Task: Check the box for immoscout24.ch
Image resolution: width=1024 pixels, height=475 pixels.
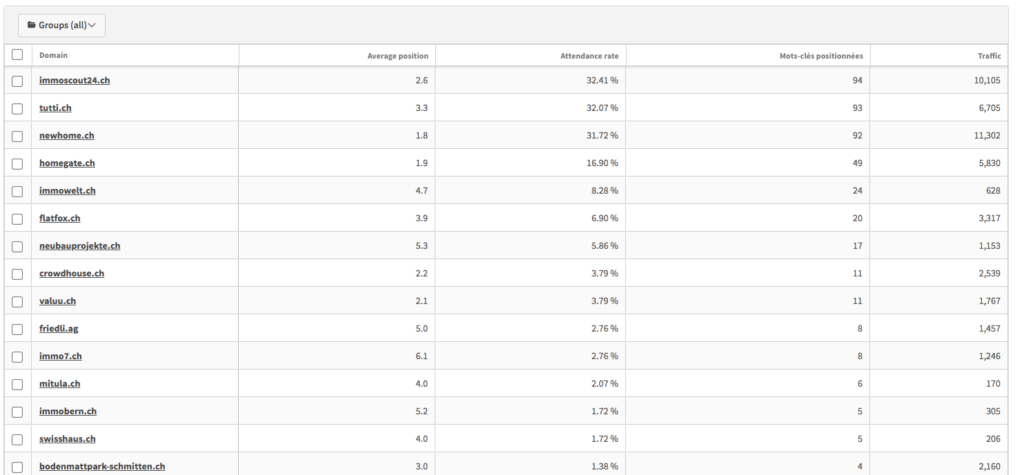Action: pos(18,81)
